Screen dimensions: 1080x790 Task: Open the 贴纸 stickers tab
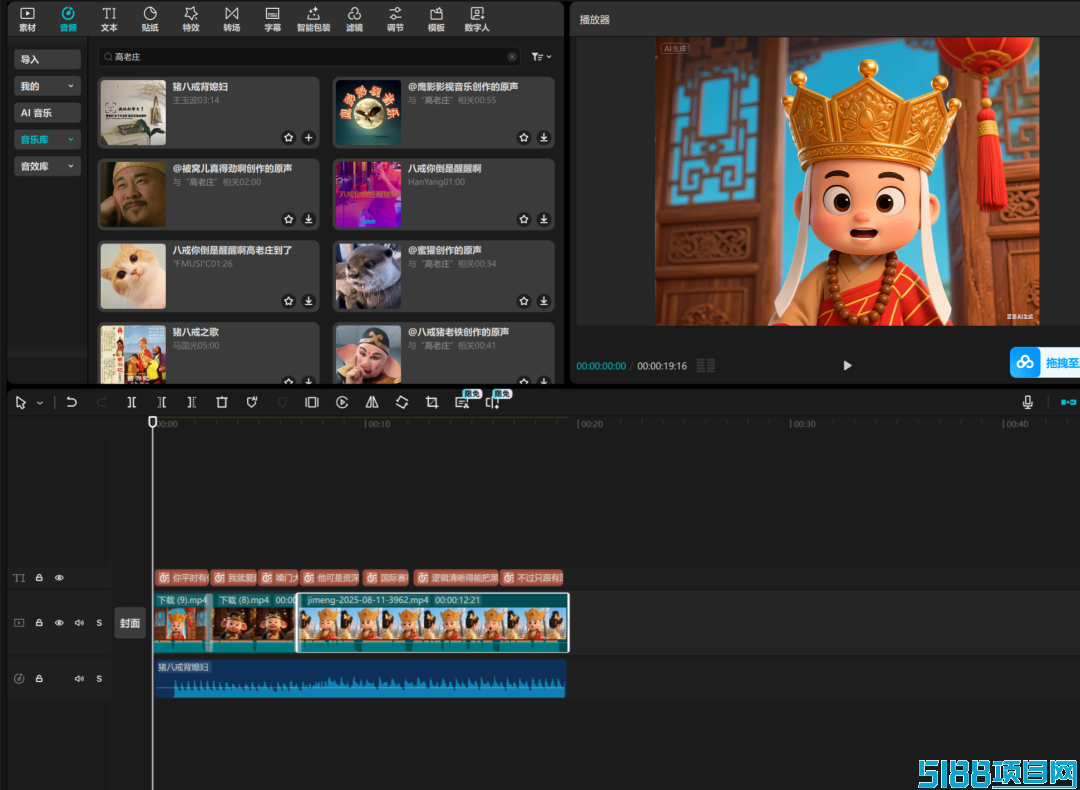click(x=150, y=19)
